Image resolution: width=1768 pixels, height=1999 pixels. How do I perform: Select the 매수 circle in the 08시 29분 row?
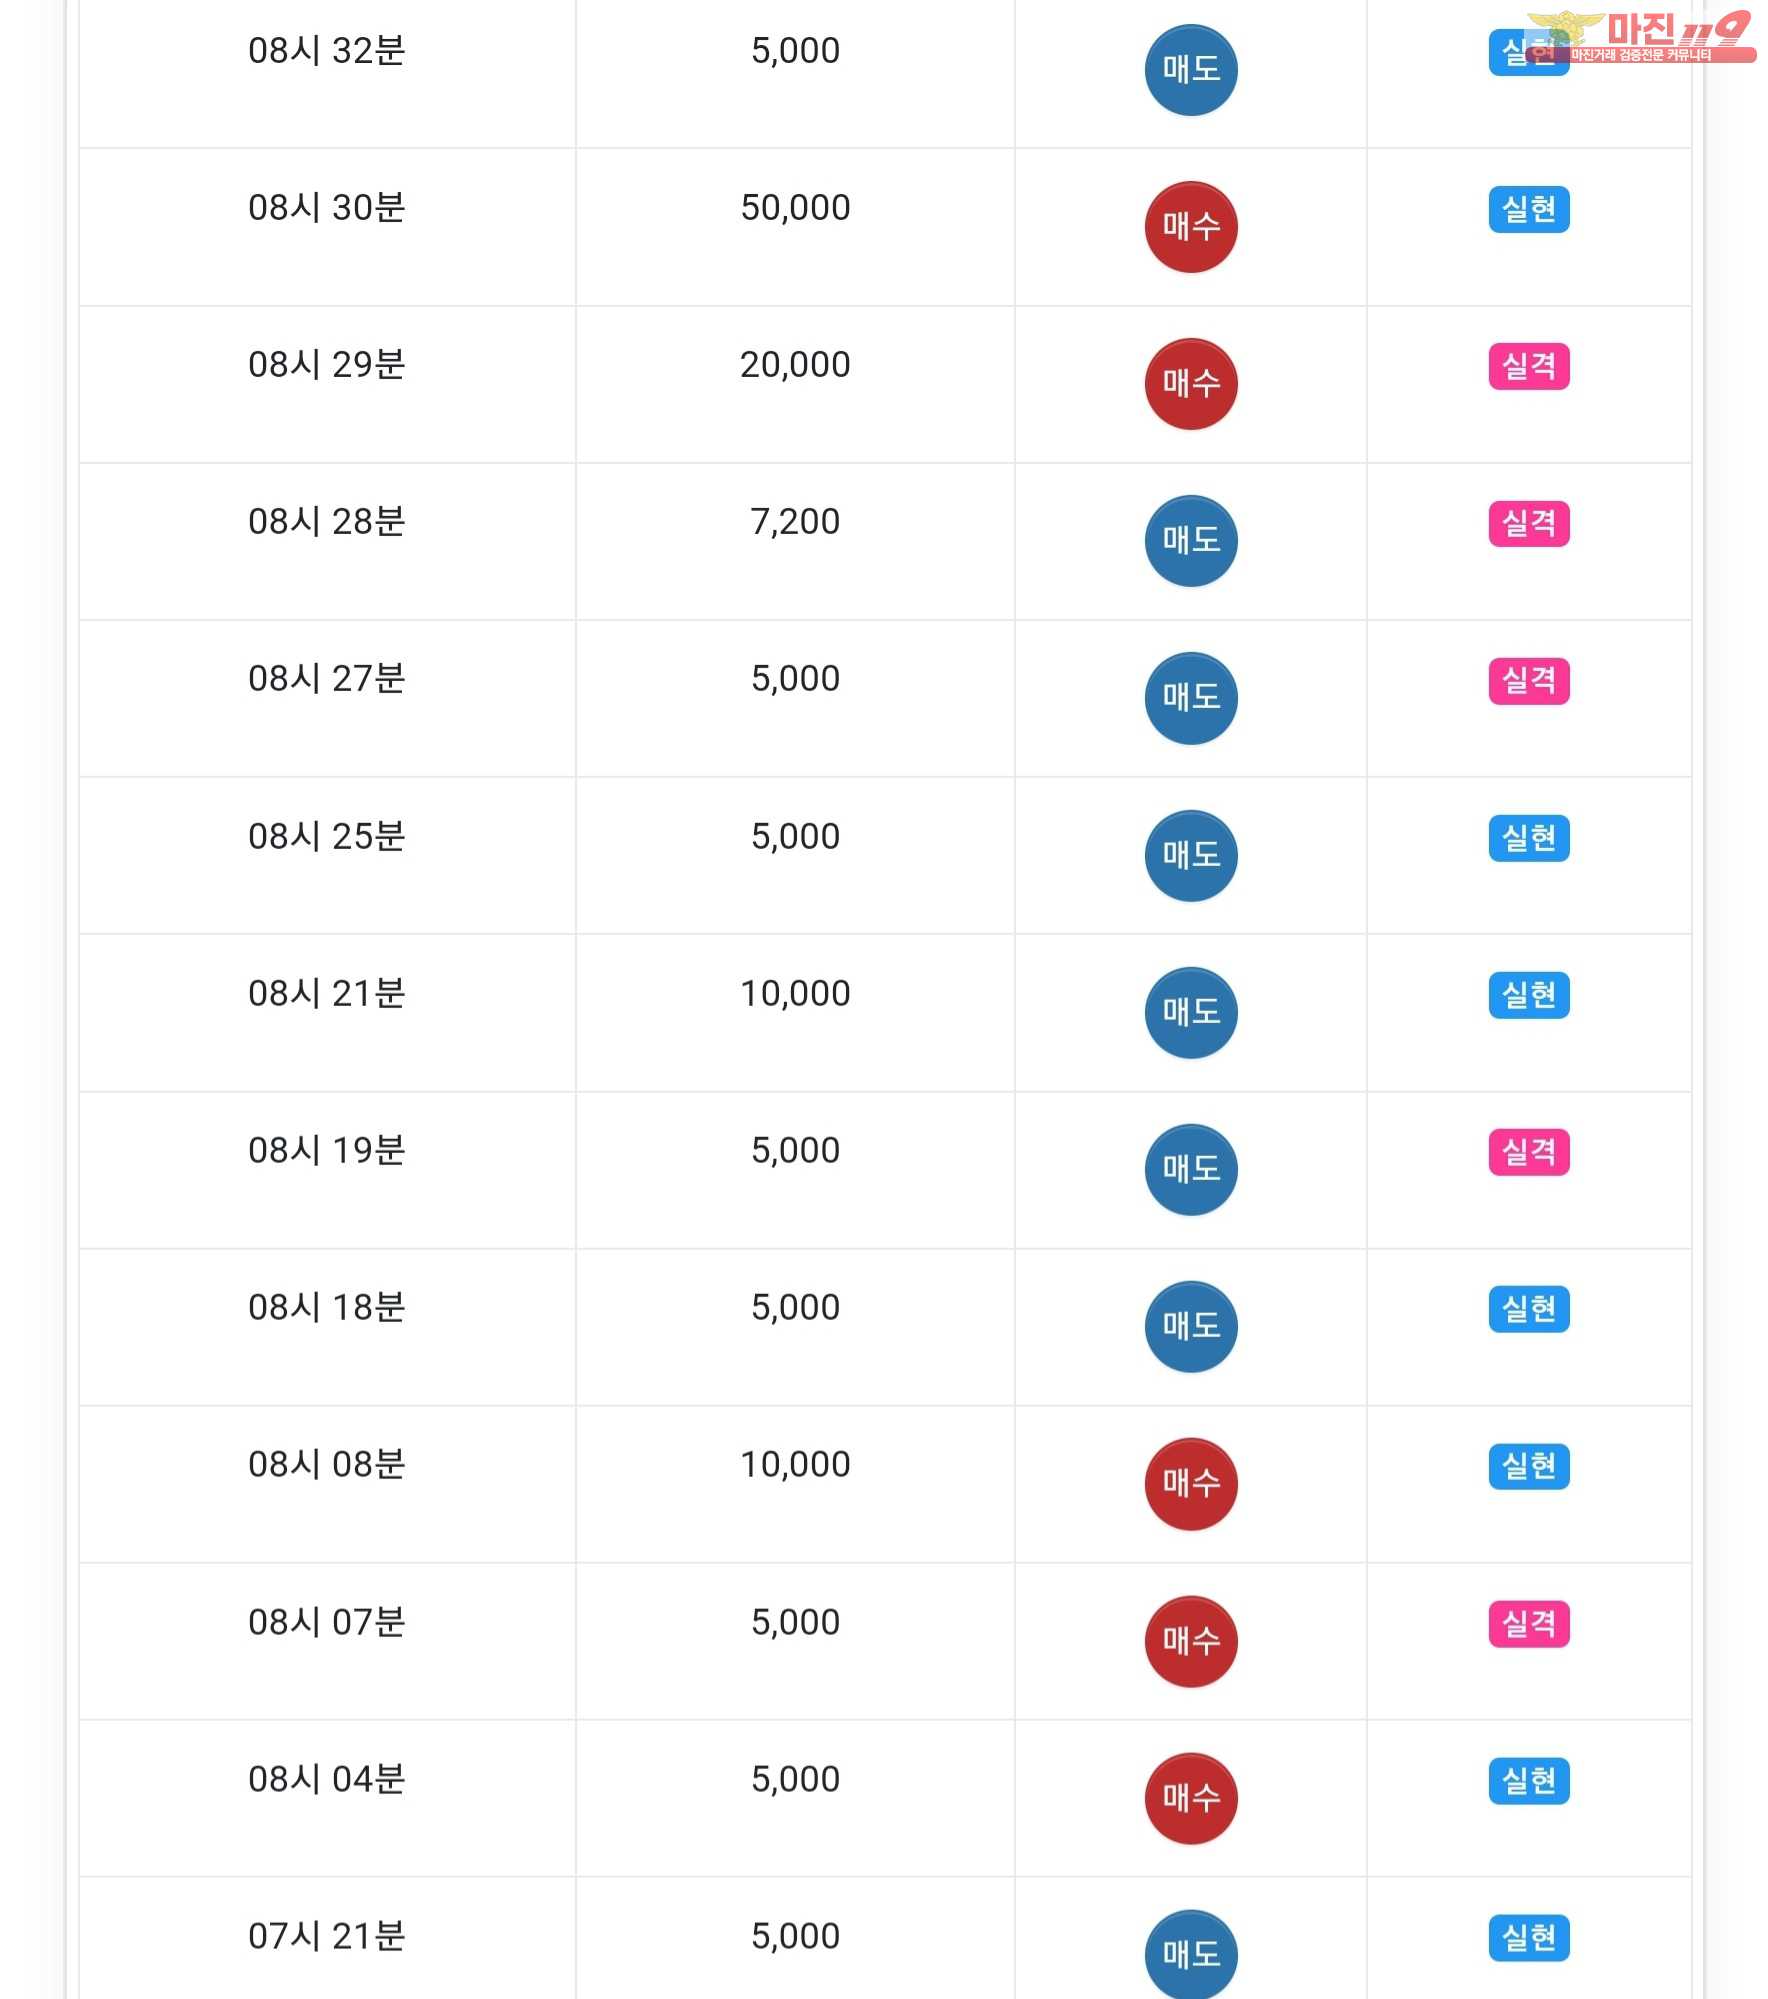point(1190,384)
